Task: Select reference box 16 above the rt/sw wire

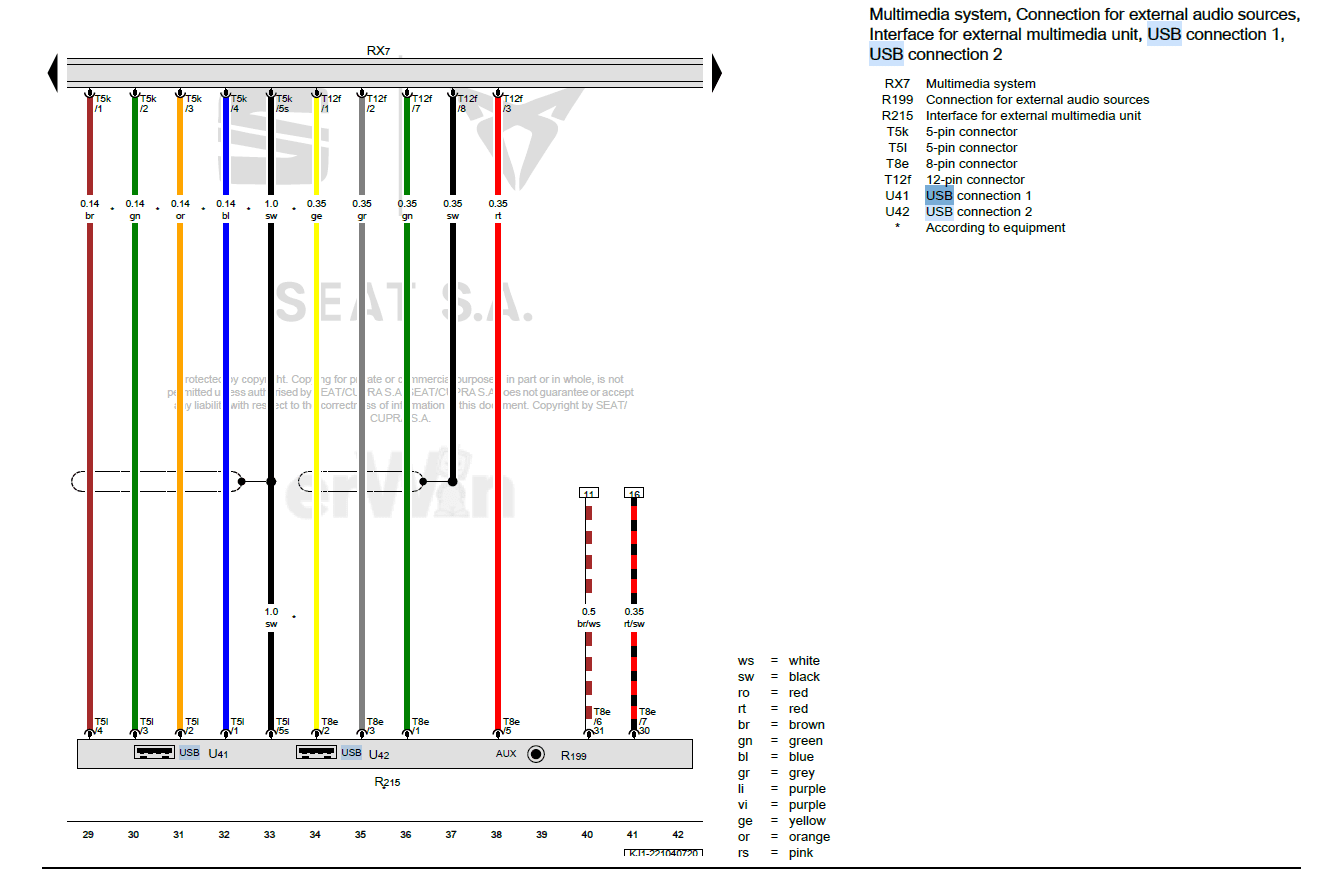Action: 633,493
